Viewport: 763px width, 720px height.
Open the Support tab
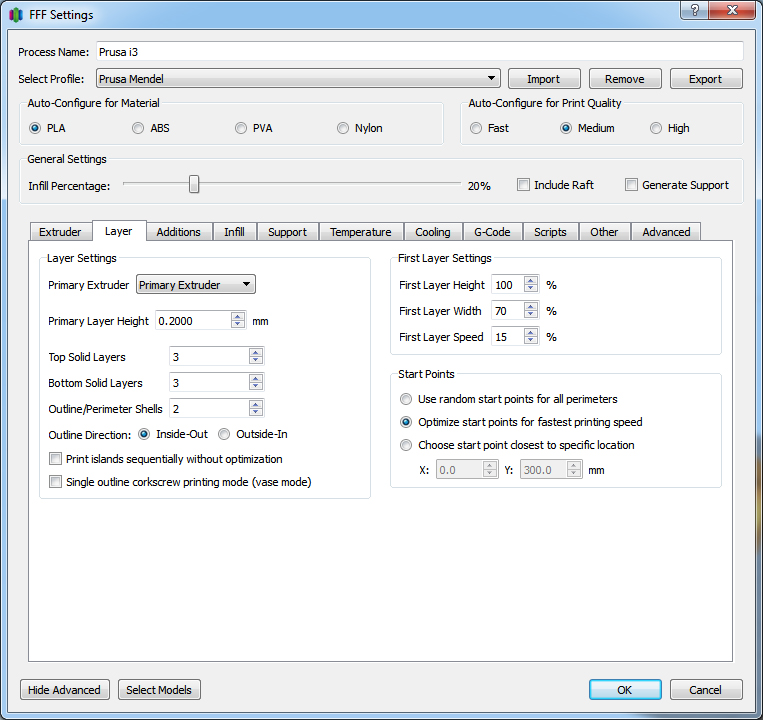pos(288,232)
